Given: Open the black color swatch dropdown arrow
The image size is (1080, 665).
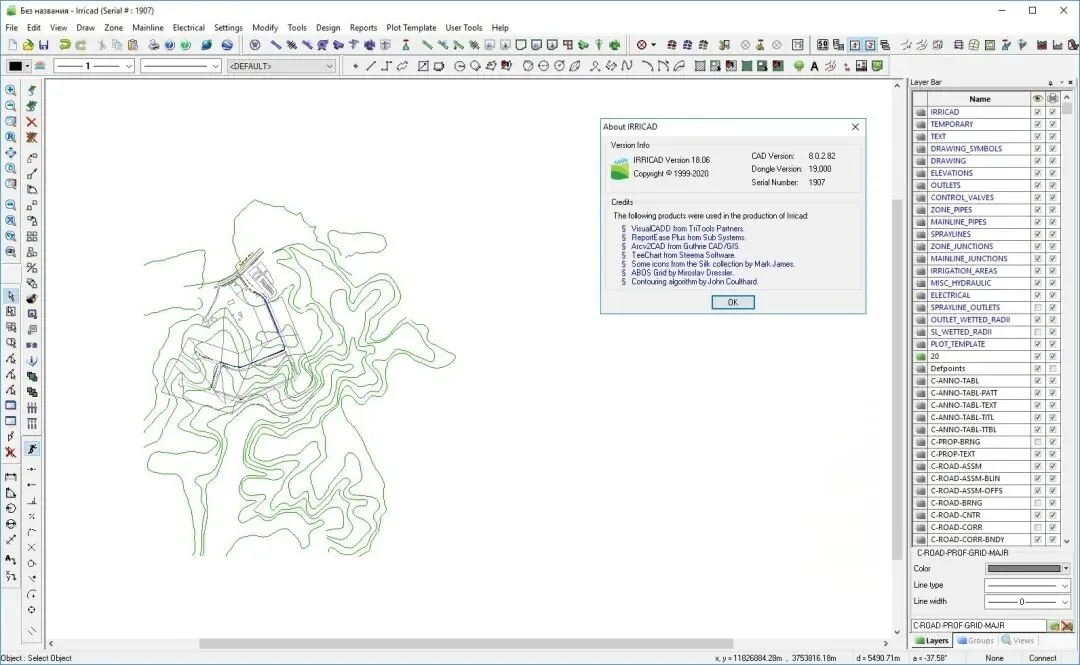Looking at the screenshot, I should [x=27, y=66].
